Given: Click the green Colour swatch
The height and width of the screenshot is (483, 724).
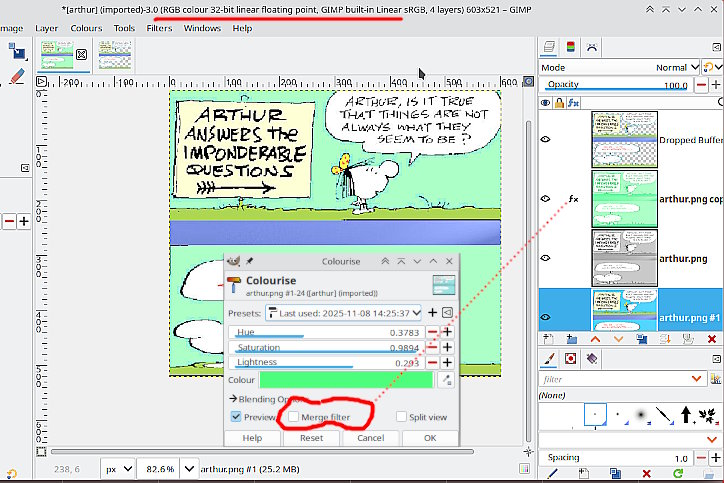Looking at the screenshot, I should coord(346,380).
